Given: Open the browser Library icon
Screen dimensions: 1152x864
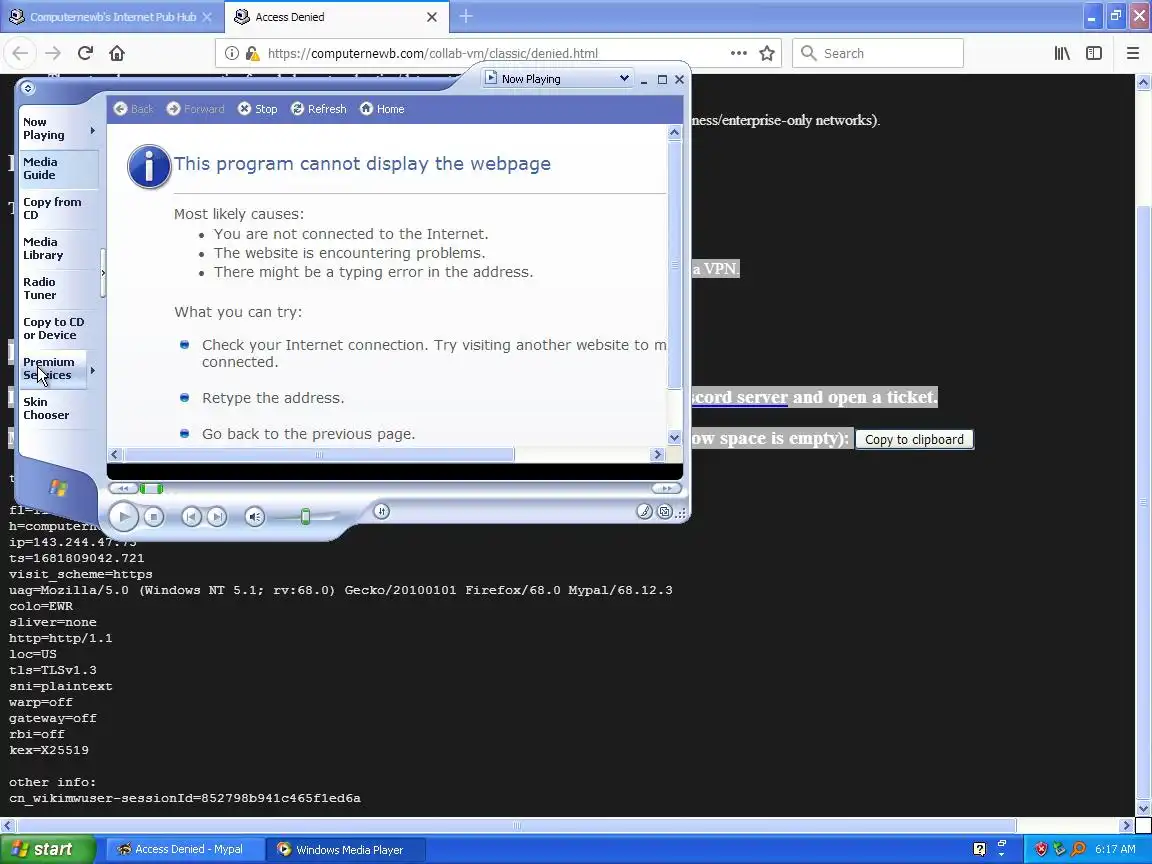Looking at the screenshot, I should point(1062,53).
